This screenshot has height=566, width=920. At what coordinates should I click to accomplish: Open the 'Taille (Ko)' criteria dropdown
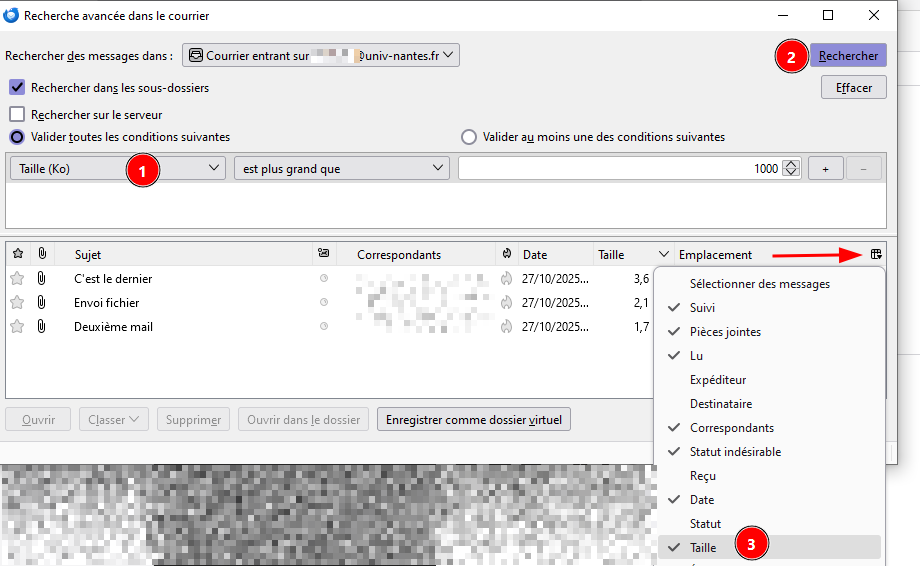pyautogui.click(x=118, y=169)
